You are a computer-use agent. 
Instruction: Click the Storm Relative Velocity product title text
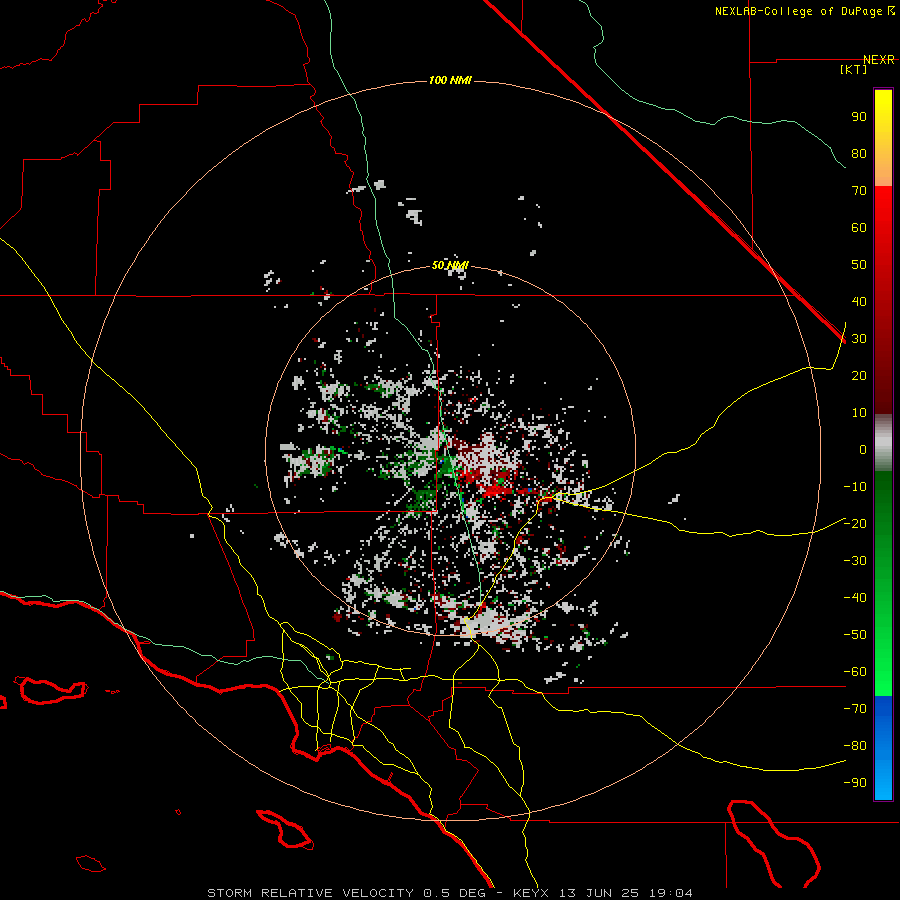pos(310,893)
